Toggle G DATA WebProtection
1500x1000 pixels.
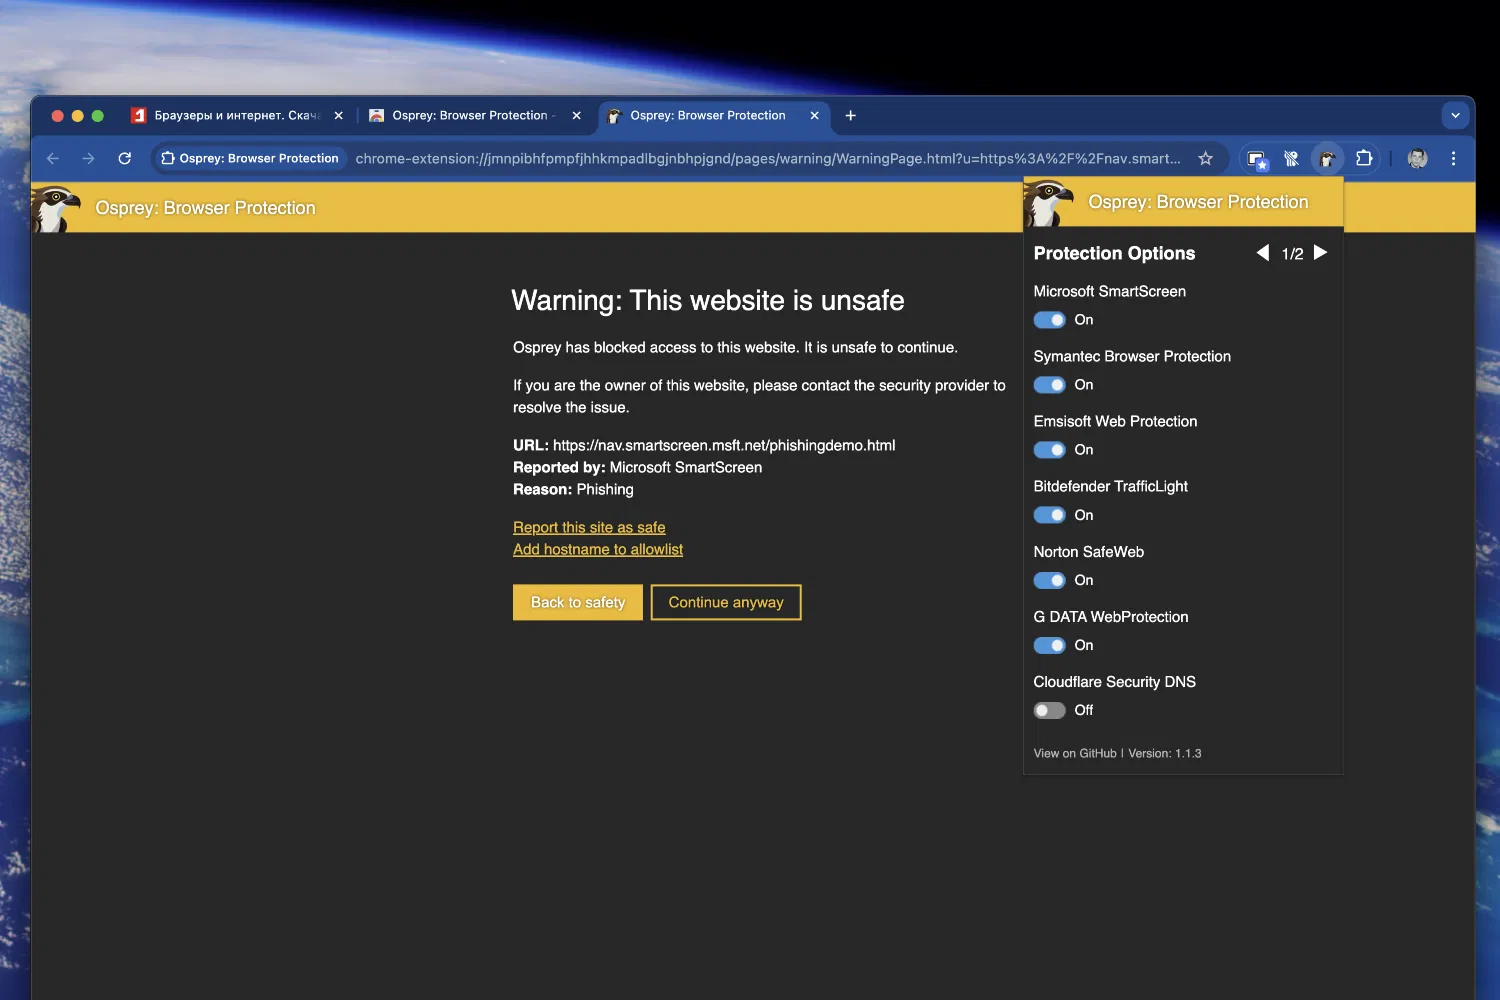pos(1049,645)
